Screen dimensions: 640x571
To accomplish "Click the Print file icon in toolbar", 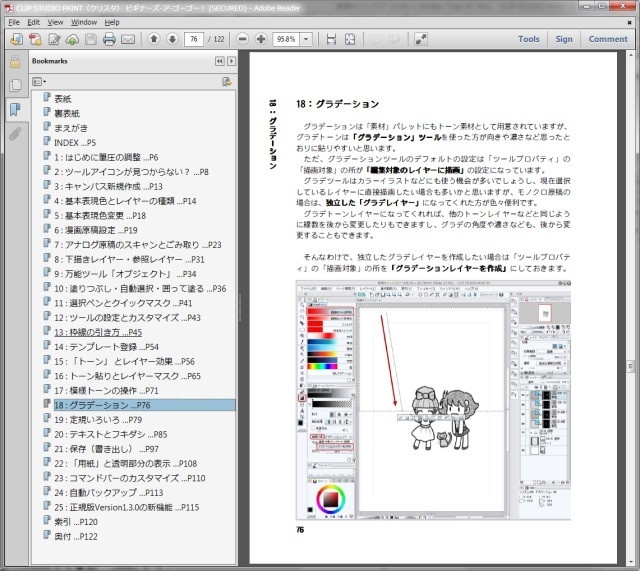I will [x=109, y=40].
